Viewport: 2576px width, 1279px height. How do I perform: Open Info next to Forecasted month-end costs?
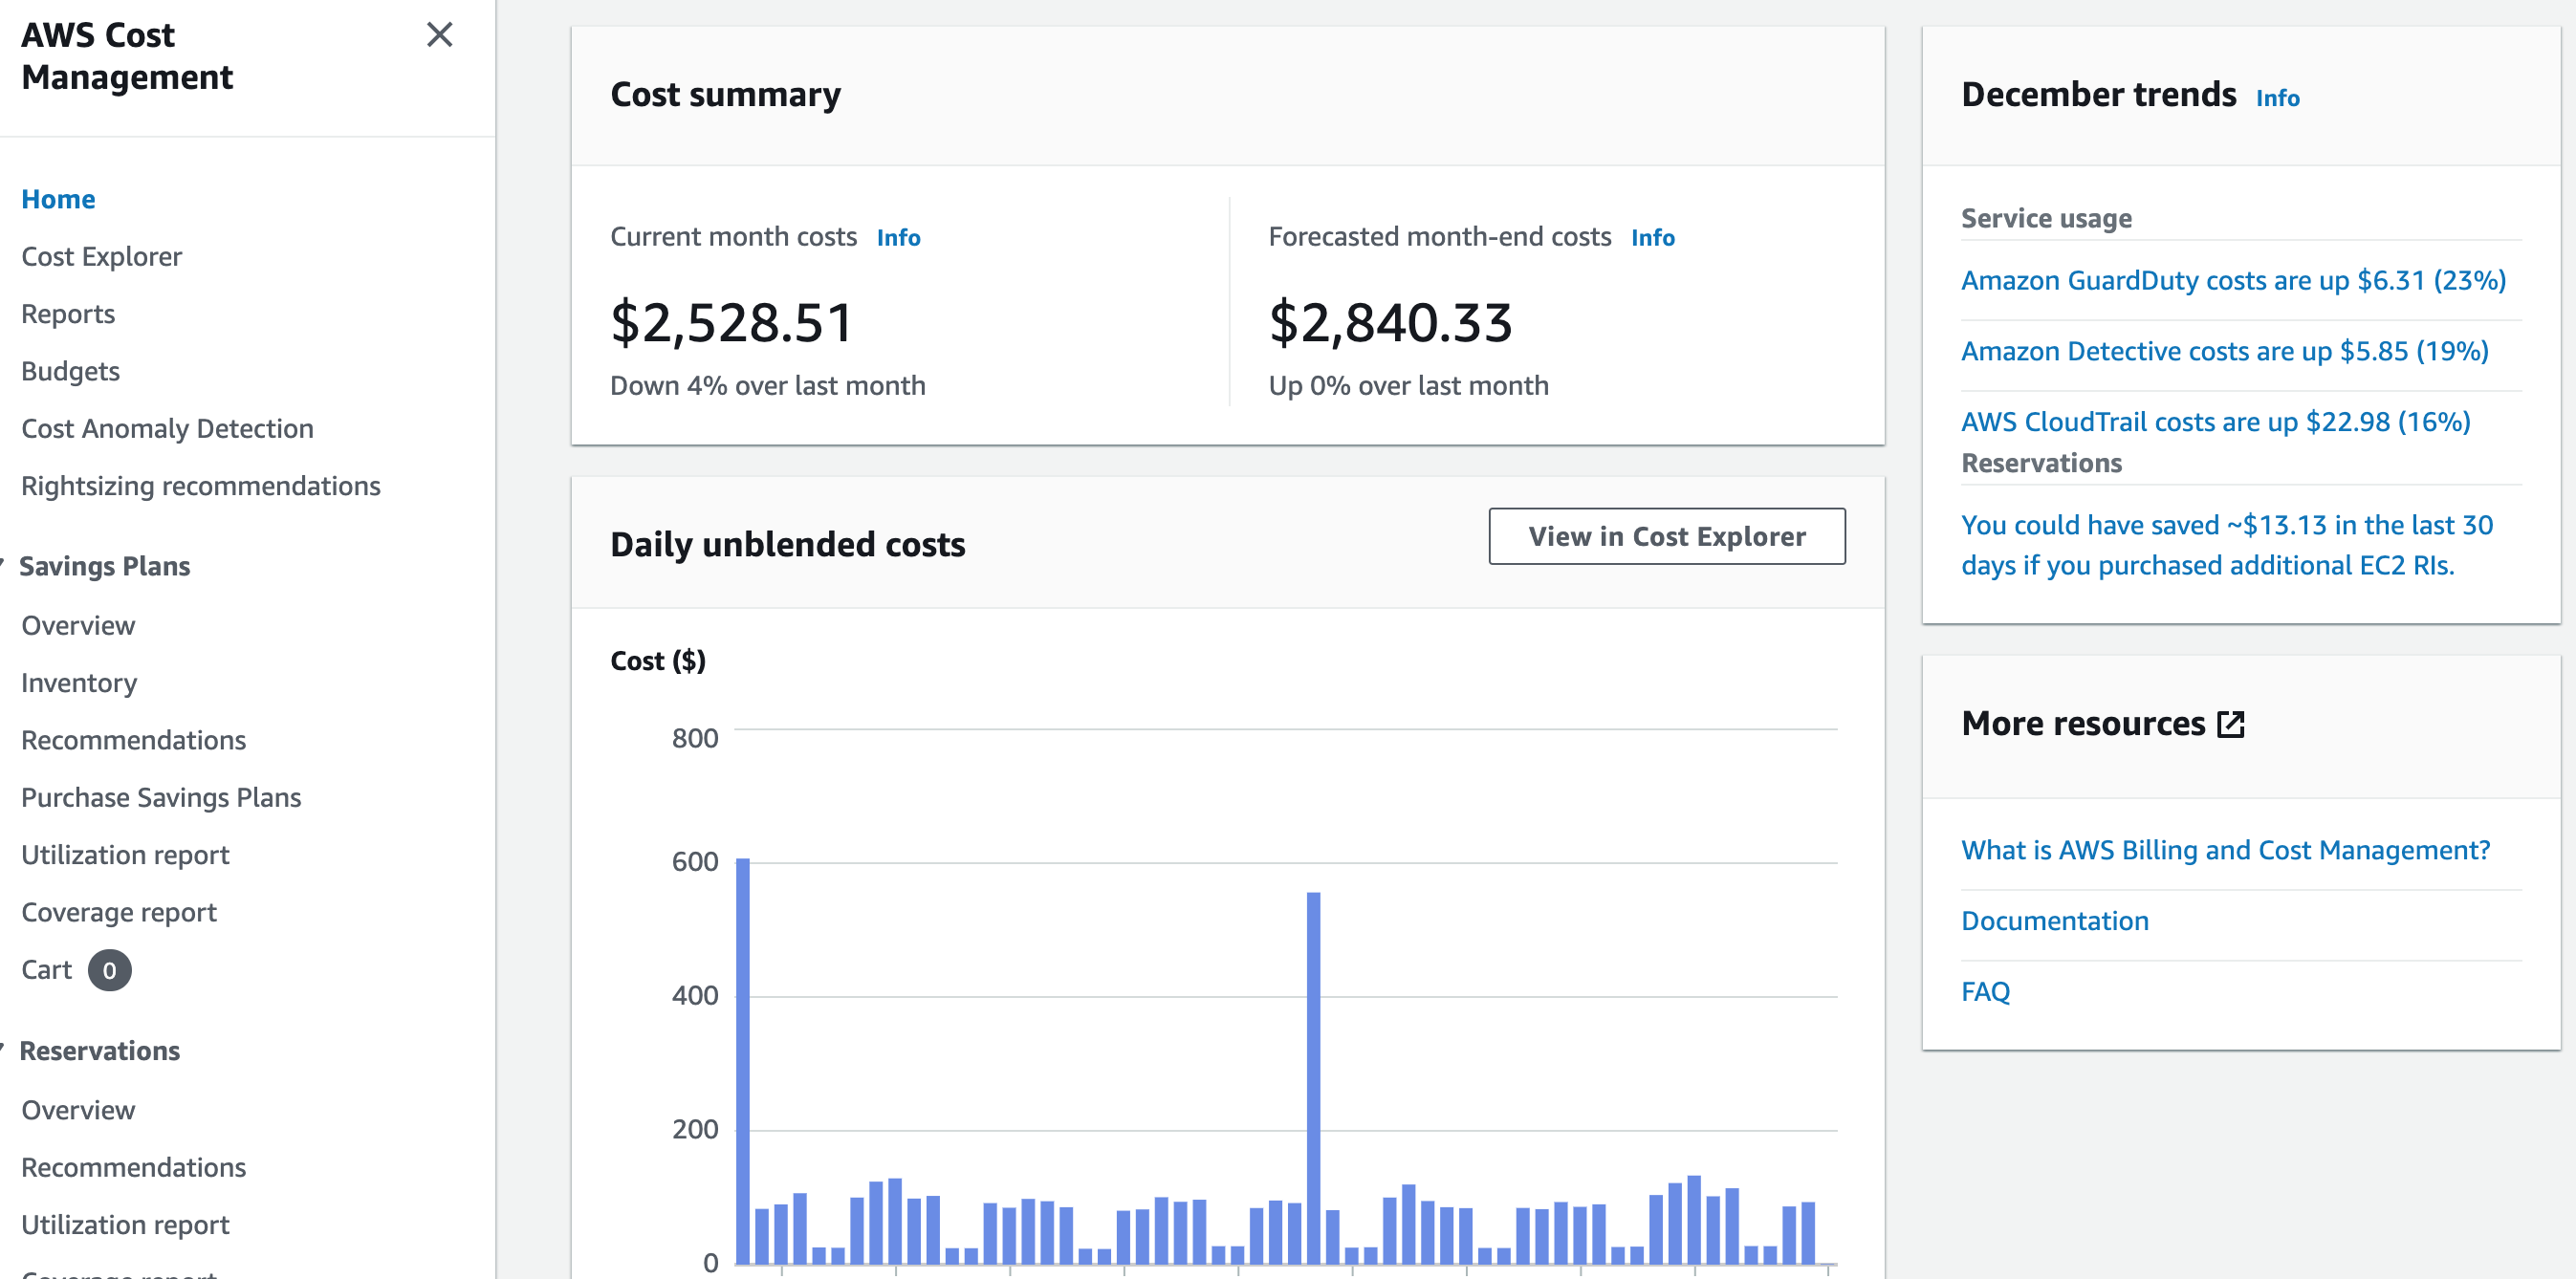click(x=1651, y=238)
